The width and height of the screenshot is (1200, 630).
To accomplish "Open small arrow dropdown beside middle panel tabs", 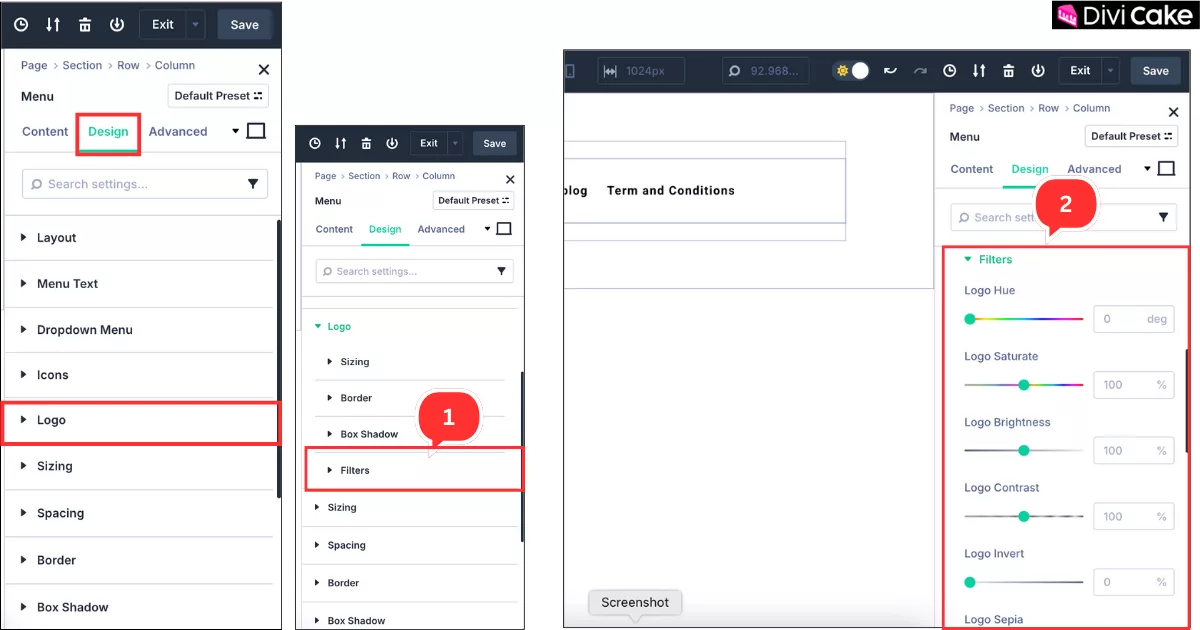I will [x=487, y=229].
